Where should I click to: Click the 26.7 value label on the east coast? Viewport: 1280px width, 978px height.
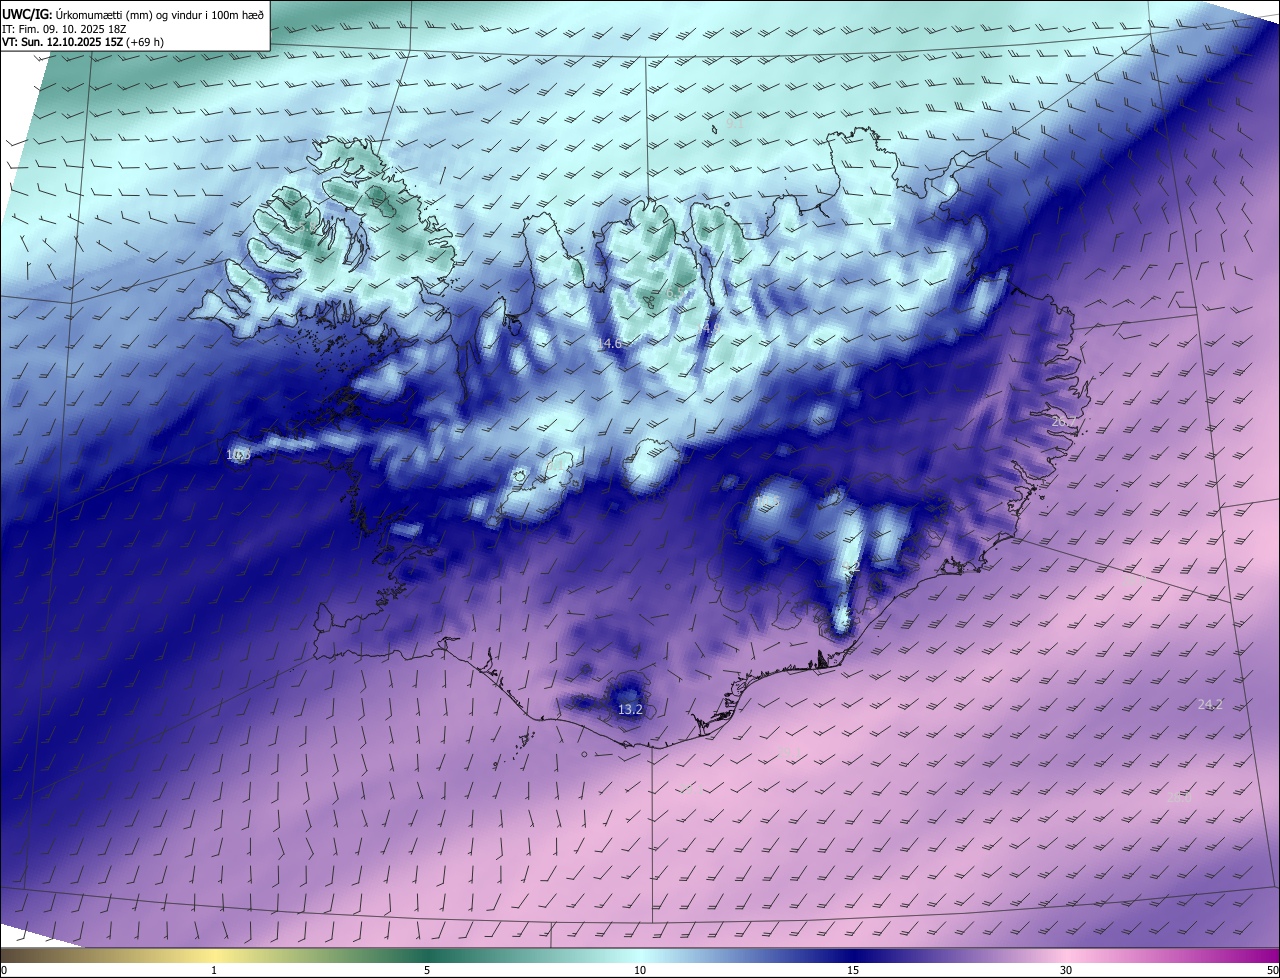click(x=1062, y=421)
